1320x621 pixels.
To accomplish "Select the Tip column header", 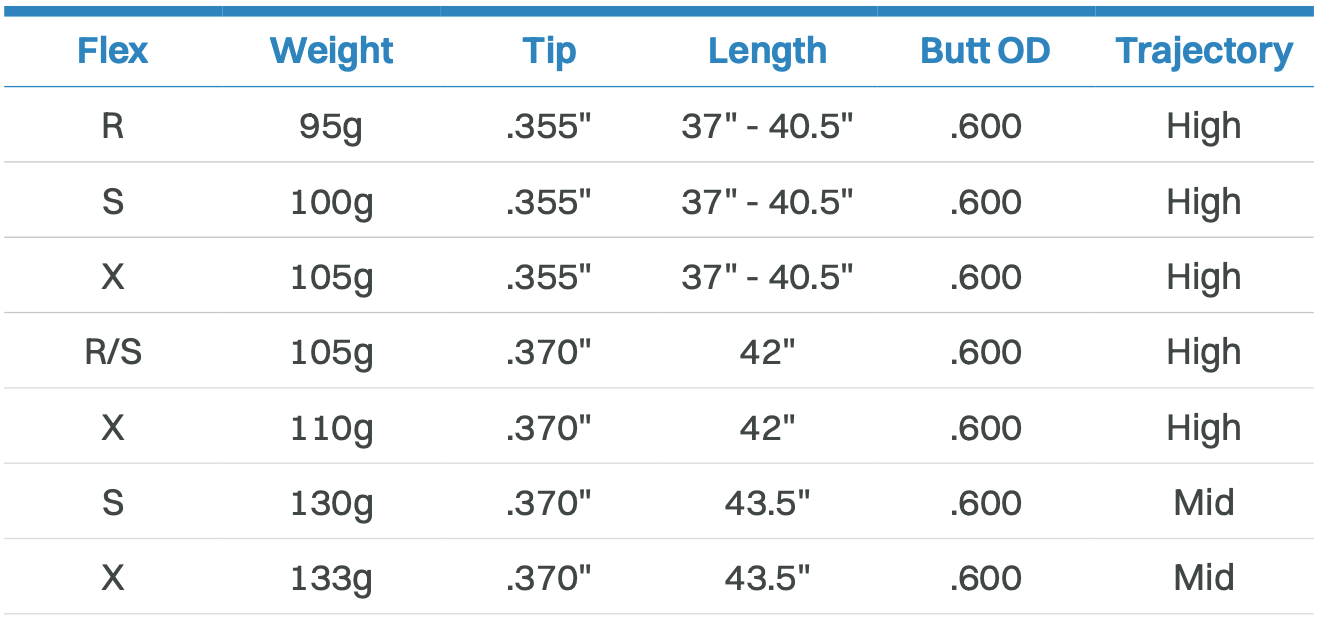I will pyautogui.click(x=549, y=51).
